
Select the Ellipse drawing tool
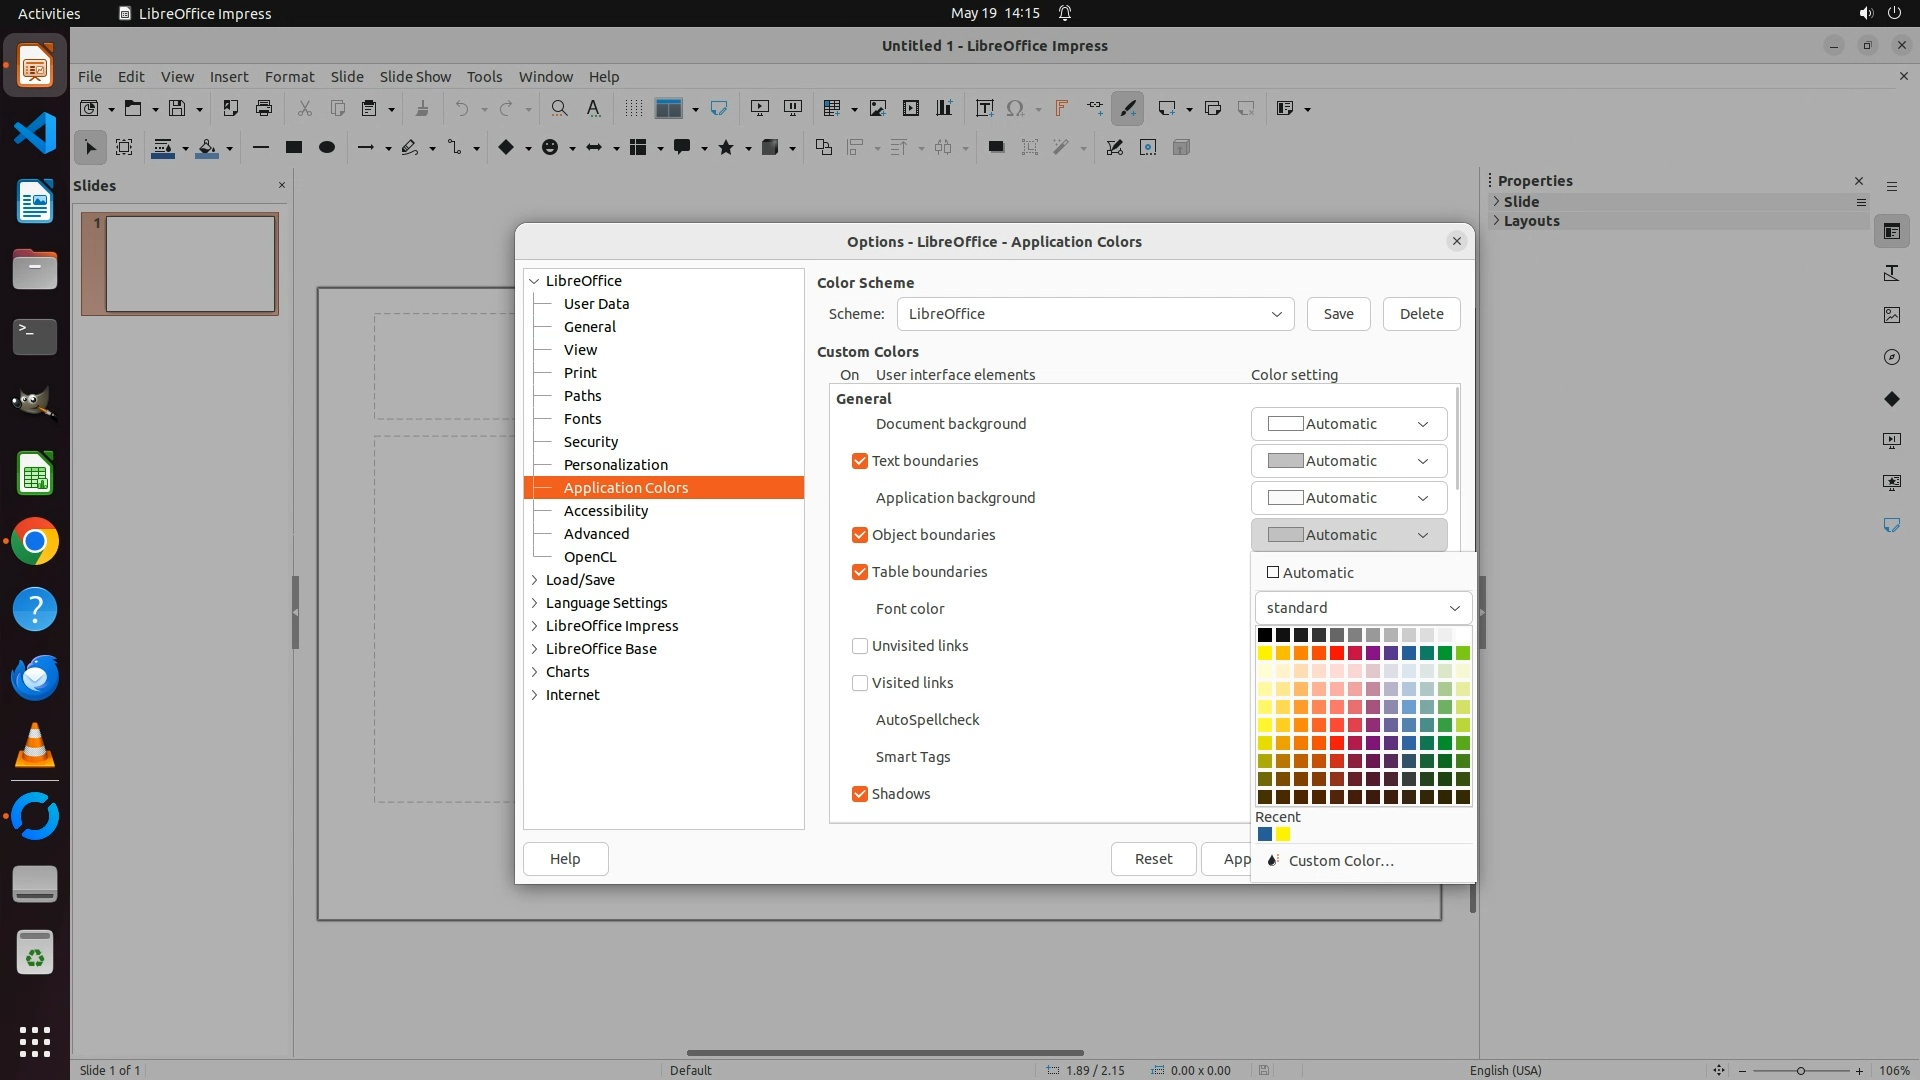click(x=326, y=147)
